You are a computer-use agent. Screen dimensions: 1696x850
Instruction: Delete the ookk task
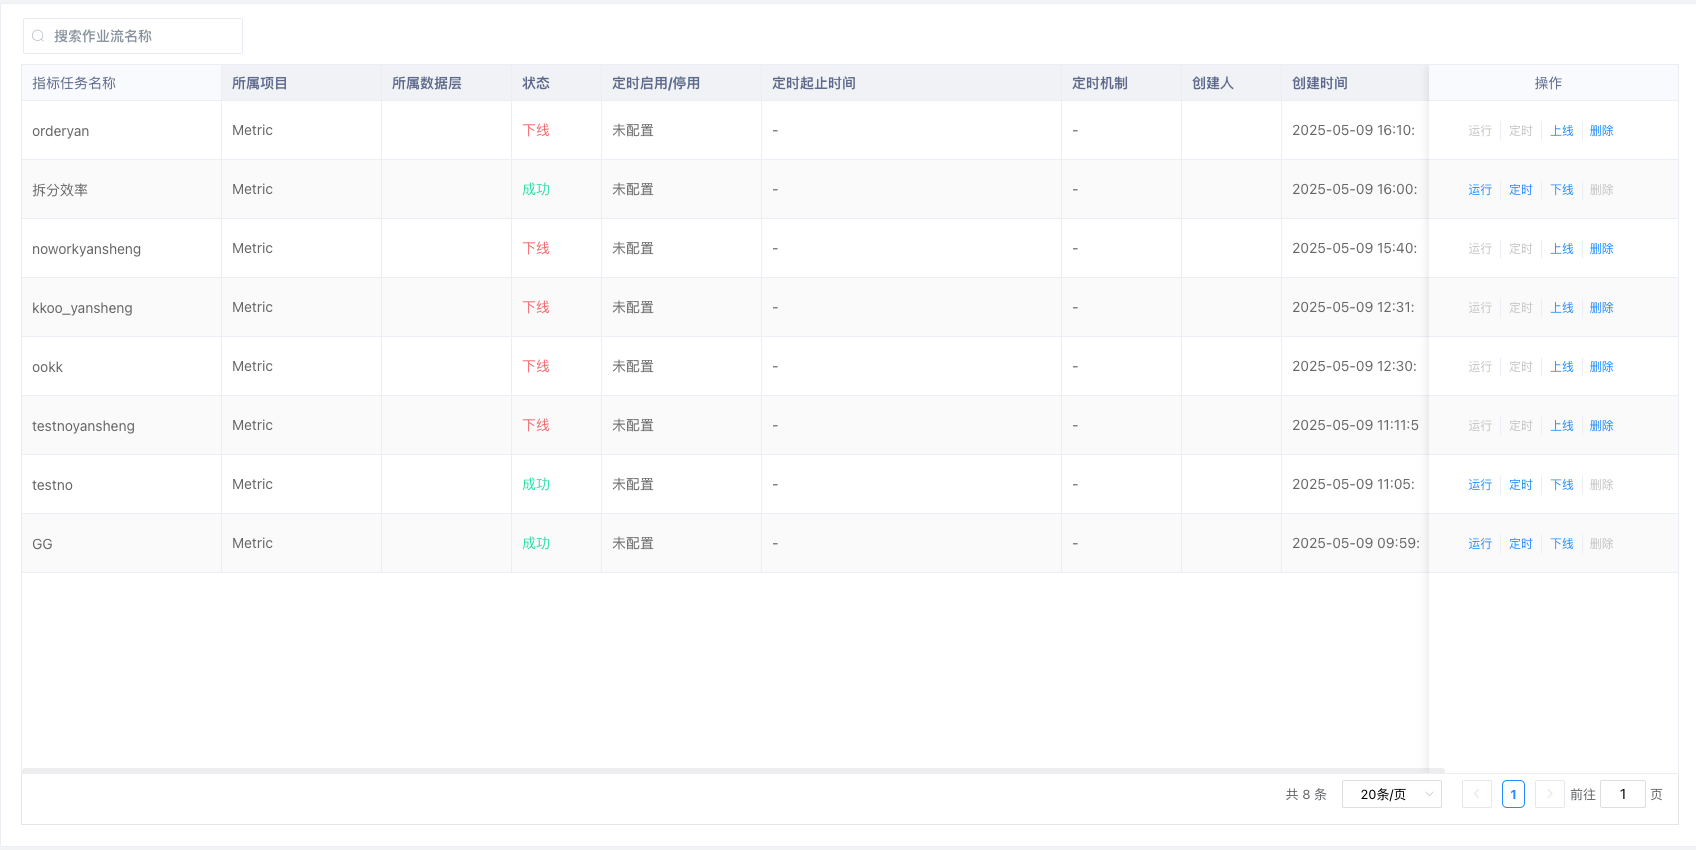(1602, 367)
